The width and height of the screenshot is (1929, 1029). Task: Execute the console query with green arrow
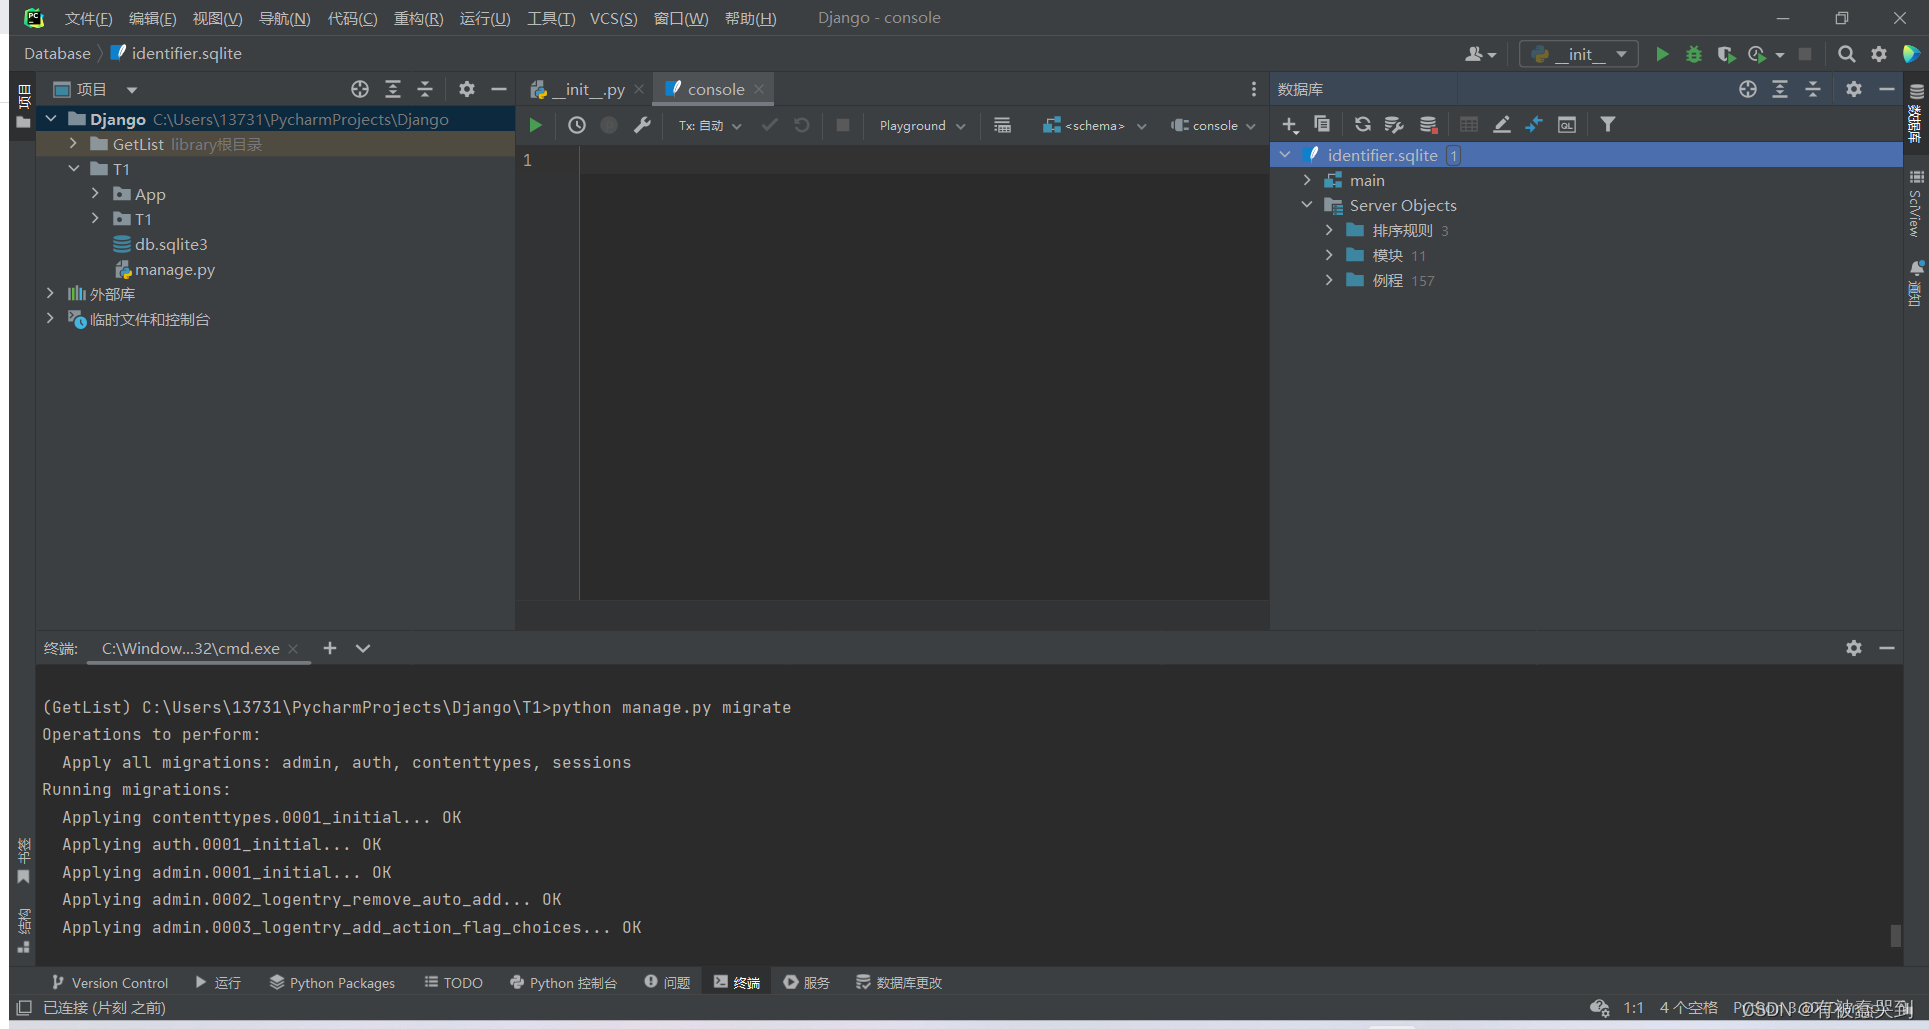pyautogui.click(x=535, y=125)
